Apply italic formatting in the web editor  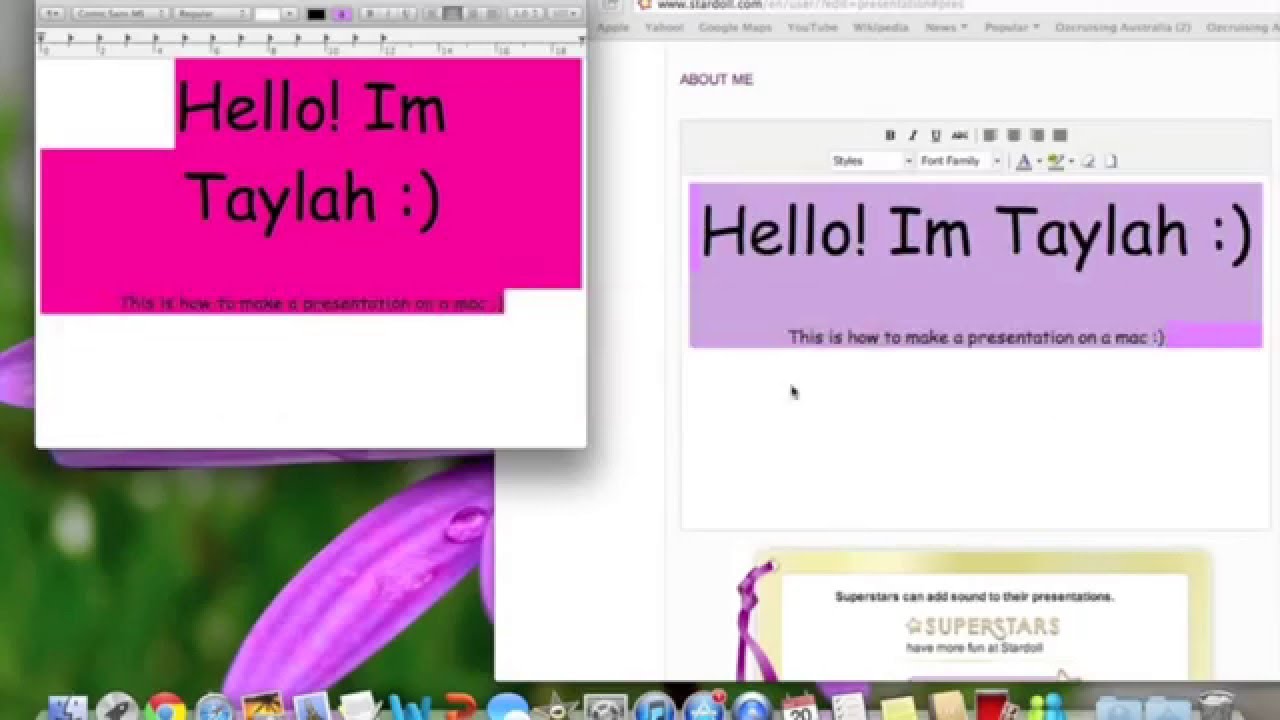[x=912, y=134]
